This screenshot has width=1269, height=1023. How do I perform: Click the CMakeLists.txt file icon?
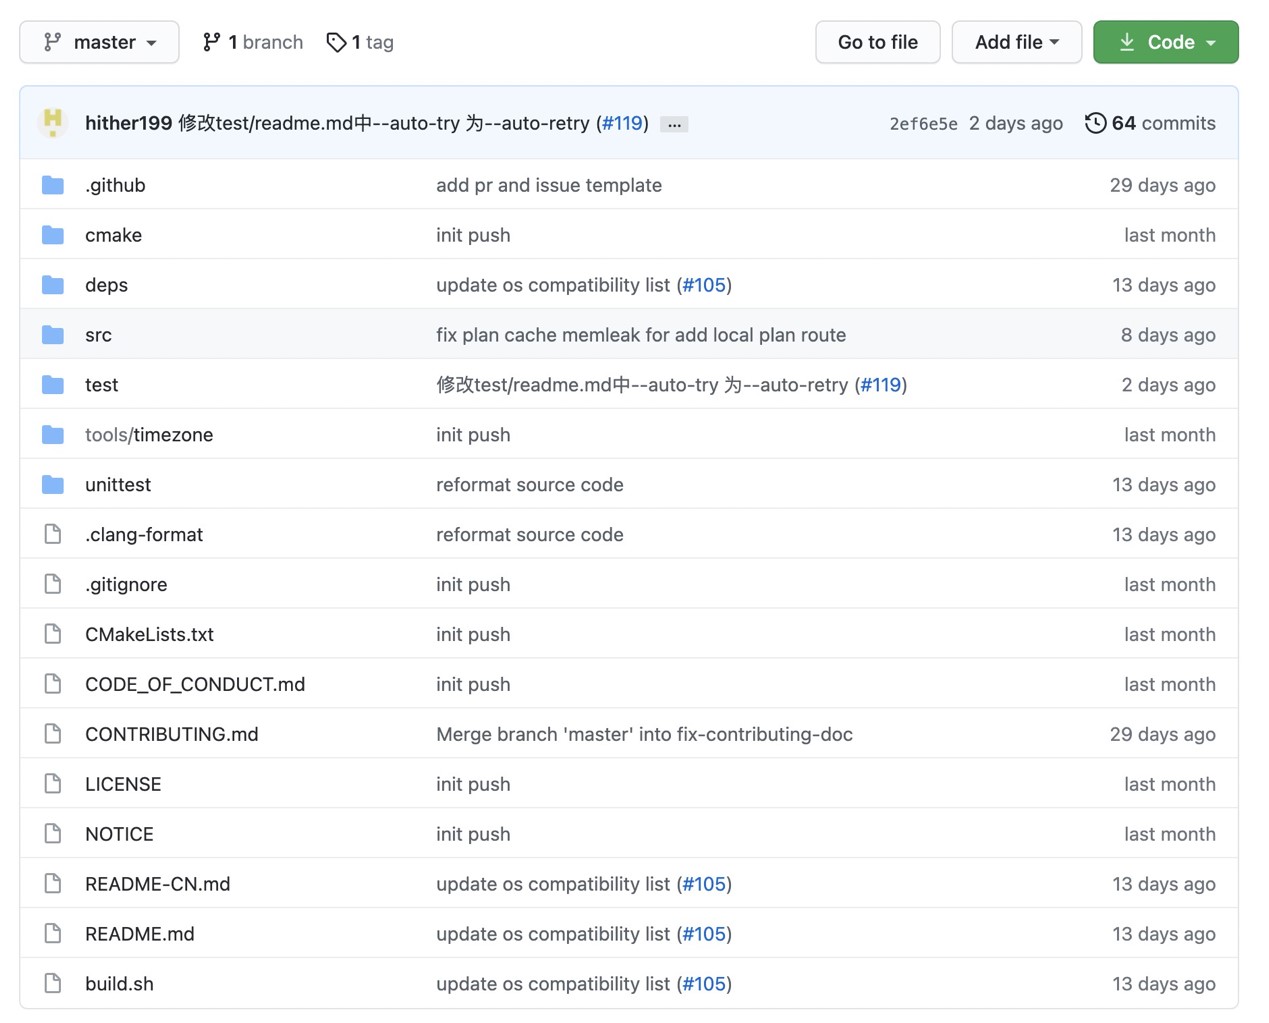[53, 634]
